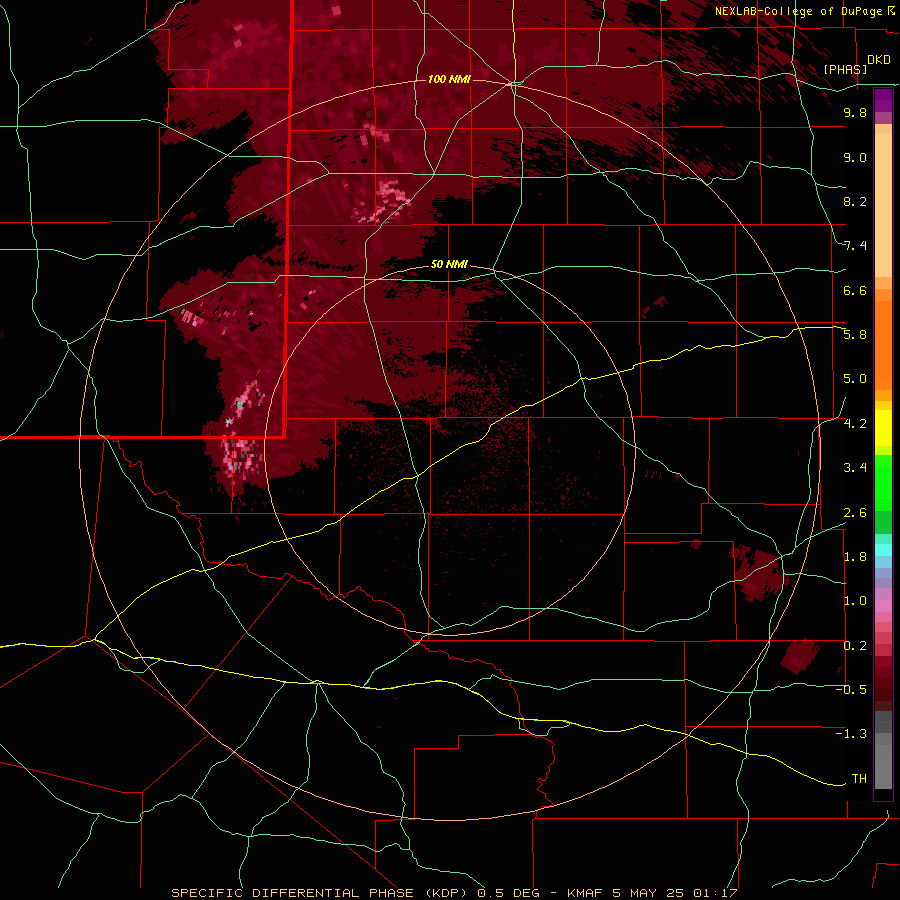Click the 9.8 scale value
Image resolution: width=900 pixels, height=900 pixels.
855,113
